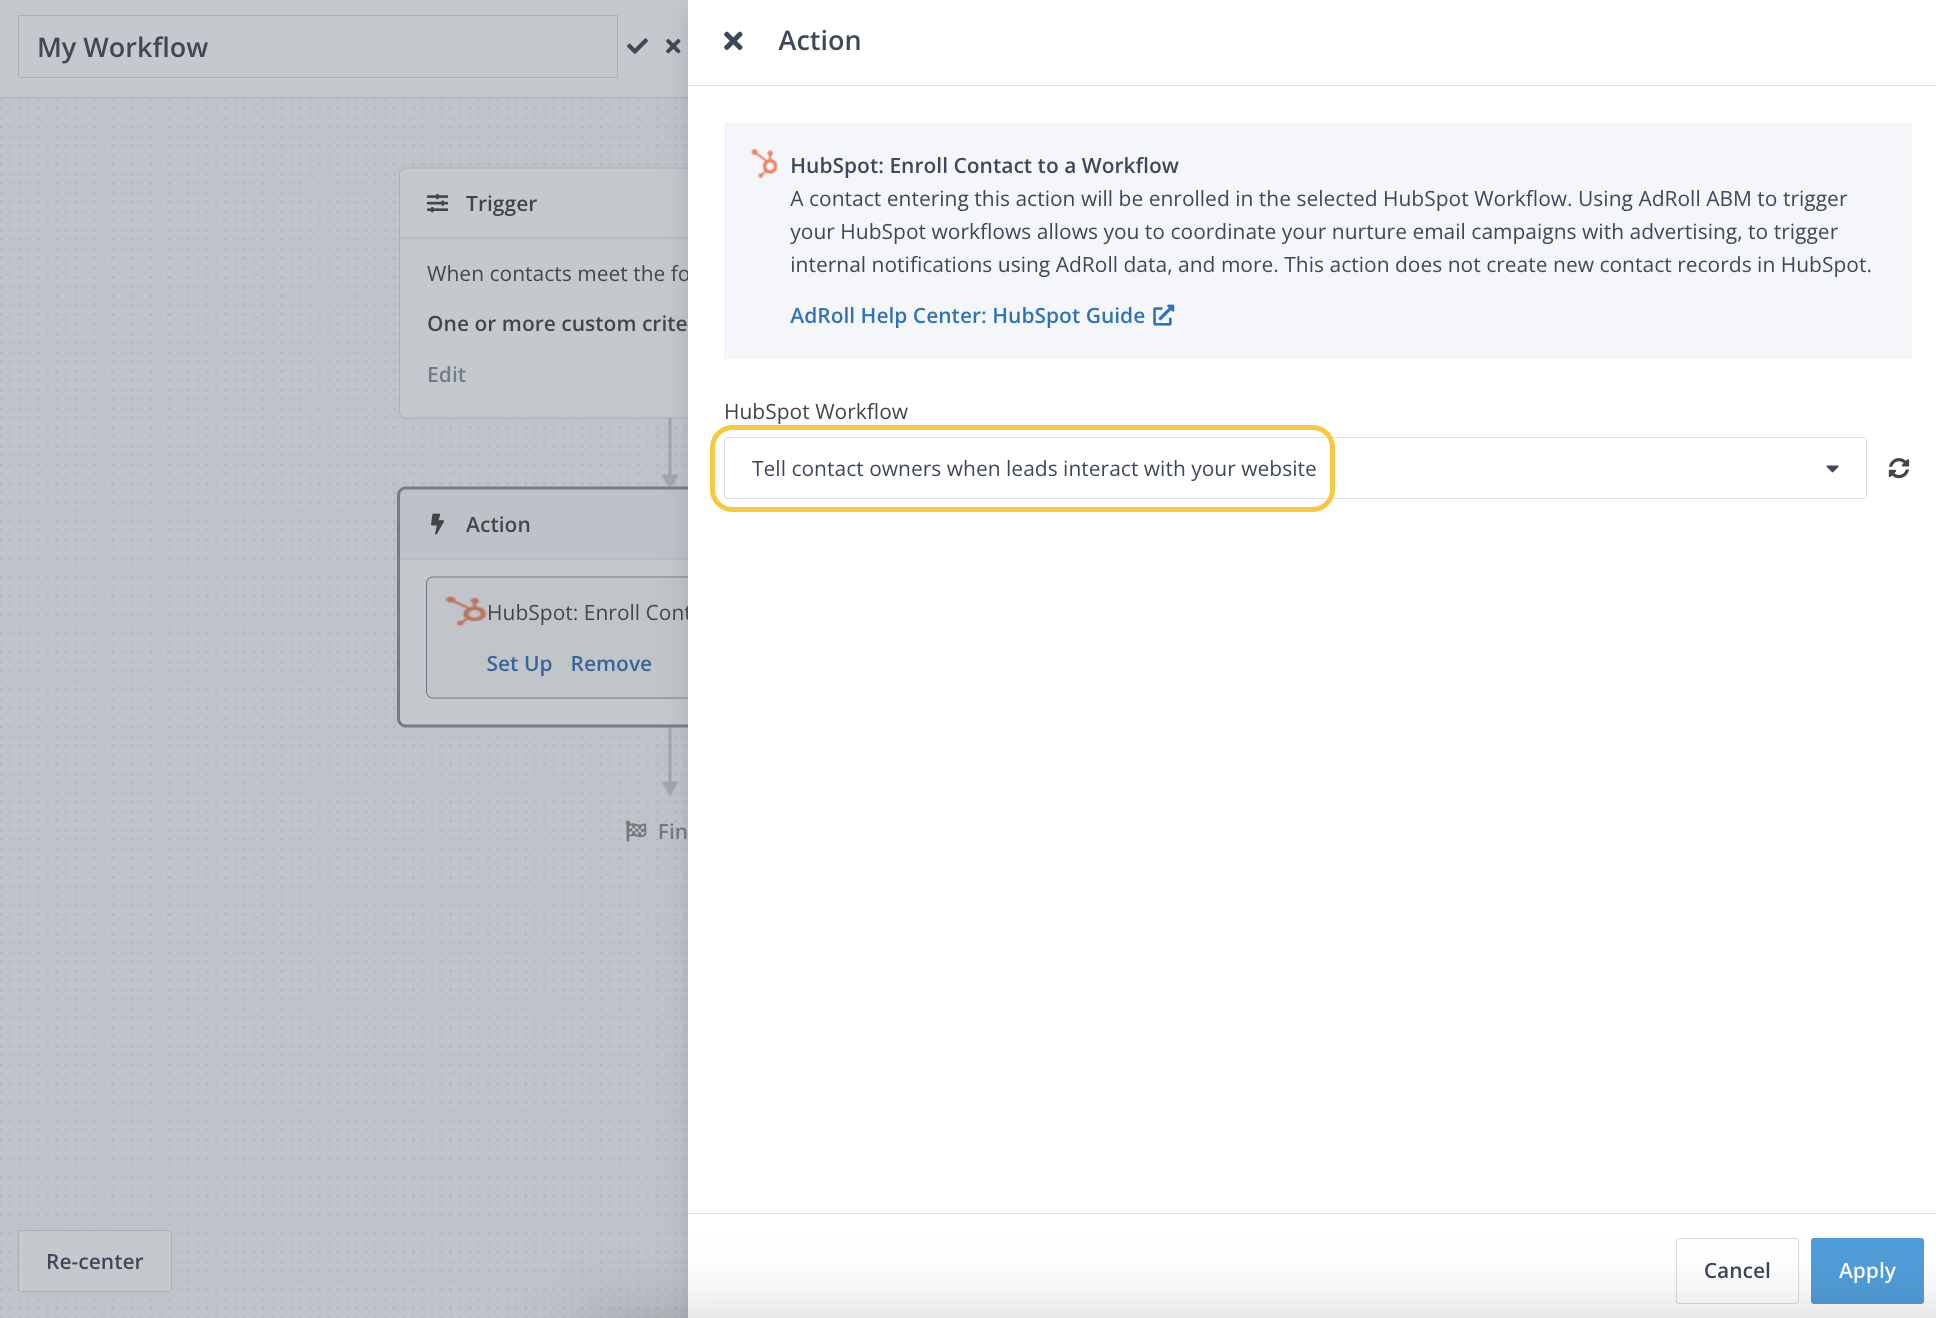Click the 'HubSpot Workflow' field label
1936x1318 pixels.
pyautogui.click(x=816, y=412)
